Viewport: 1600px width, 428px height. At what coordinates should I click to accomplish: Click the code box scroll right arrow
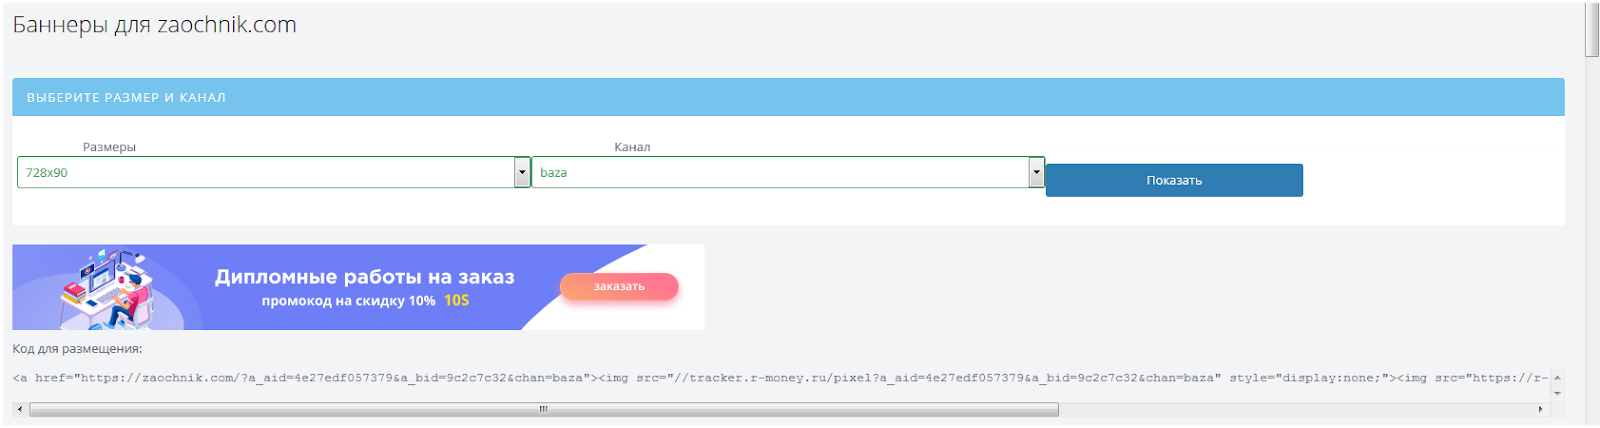(1541, 409)
